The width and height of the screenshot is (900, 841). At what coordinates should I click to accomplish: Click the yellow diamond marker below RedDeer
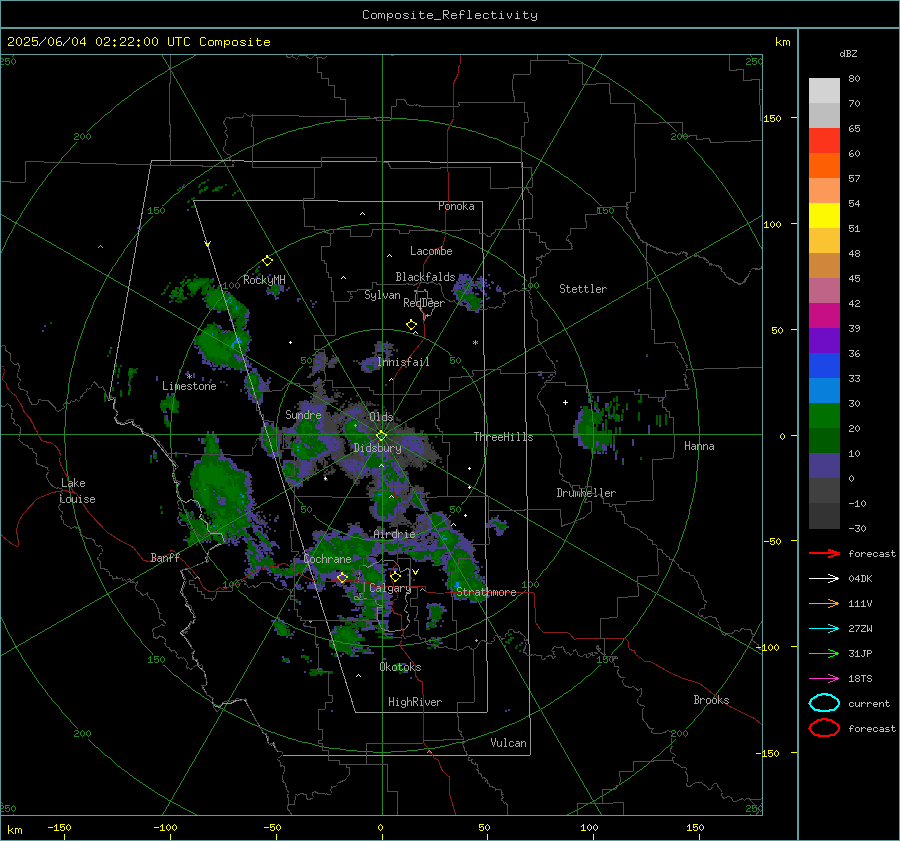(x=412, y=325)
